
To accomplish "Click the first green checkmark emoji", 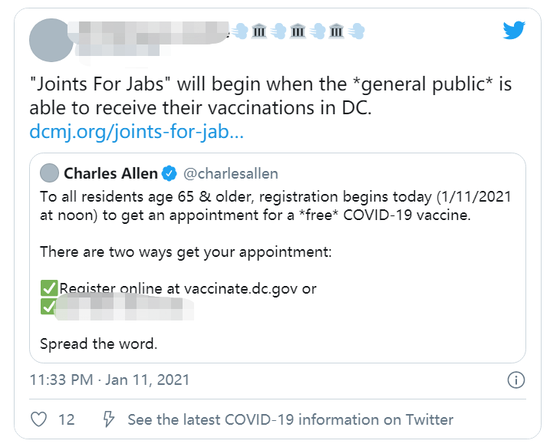I will point(49,288).
